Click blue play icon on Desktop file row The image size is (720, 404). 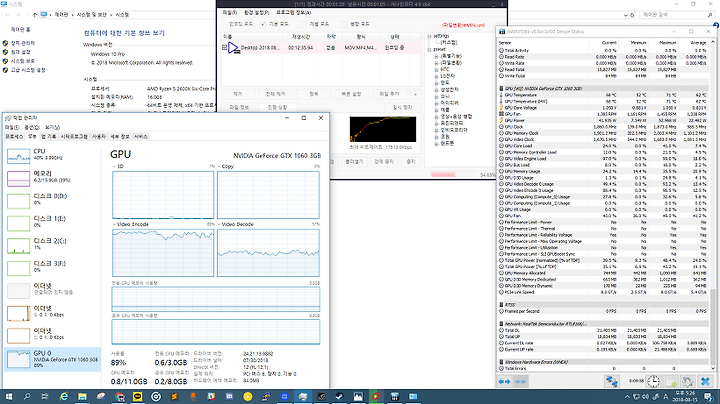click(x=233, y=47)
